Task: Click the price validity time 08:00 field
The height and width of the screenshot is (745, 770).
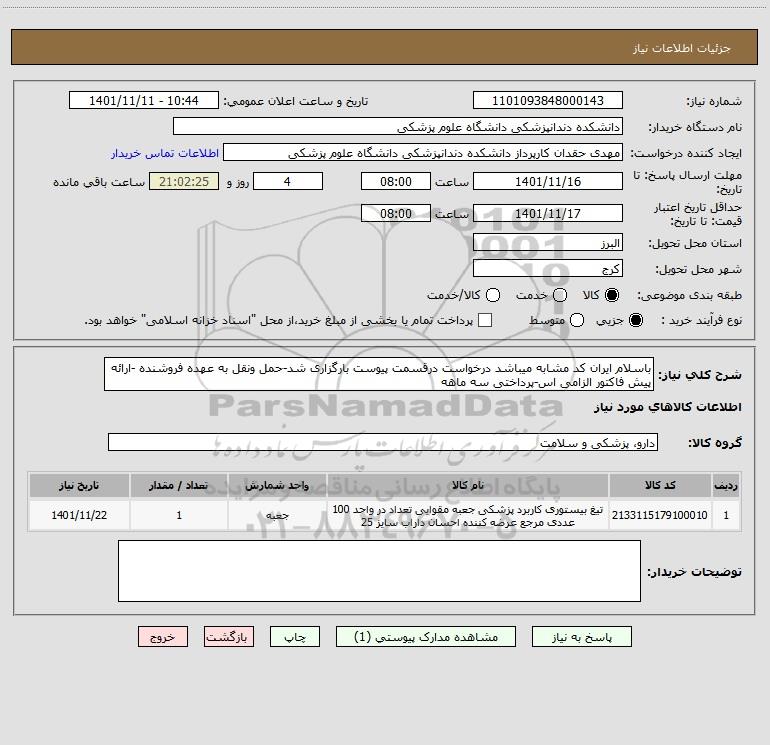Action: pos(396,213)
